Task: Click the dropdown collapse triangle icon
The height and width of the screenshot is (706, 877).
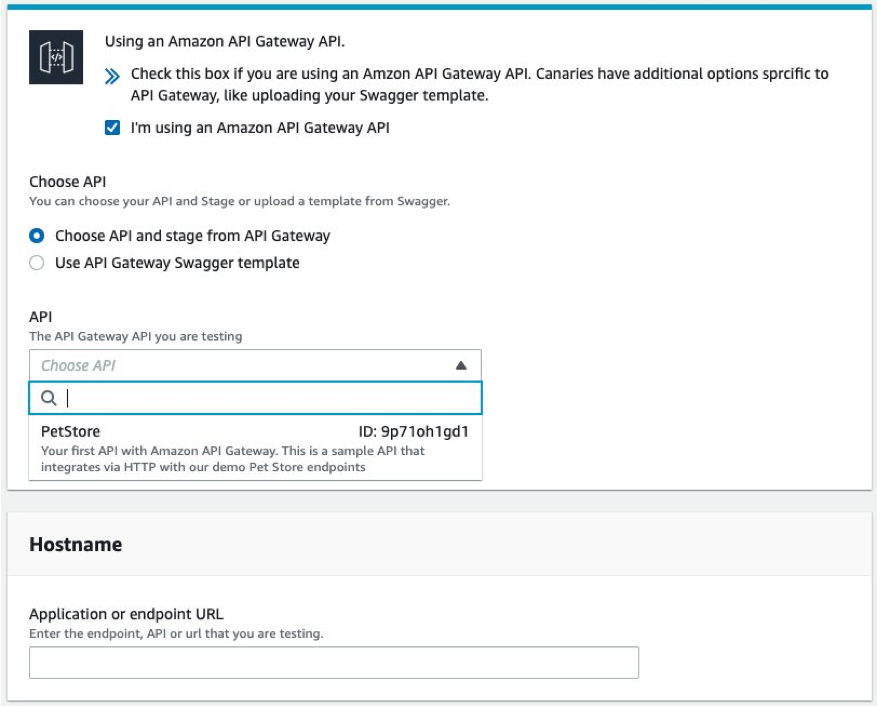Action: click(x=459, y=364)
